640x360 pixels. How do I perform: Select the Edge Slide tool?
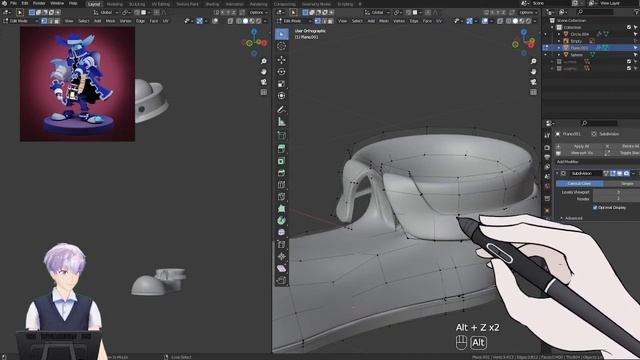coord(281,244)
